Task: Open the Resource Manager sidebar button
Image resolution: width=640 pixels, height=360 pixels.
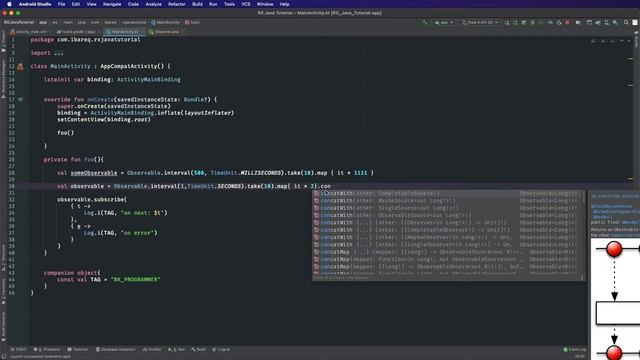Action: click(3, 78)
